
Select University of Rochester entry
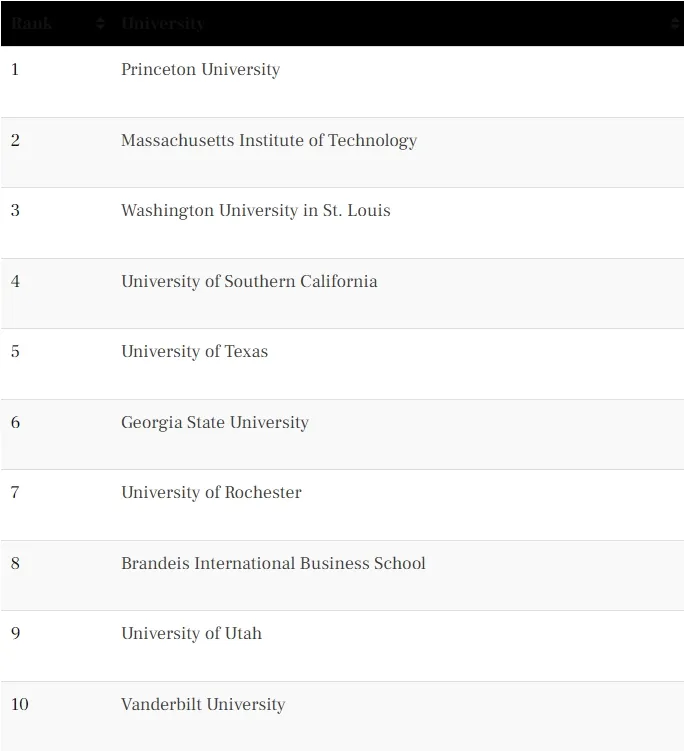coord(211,492)
